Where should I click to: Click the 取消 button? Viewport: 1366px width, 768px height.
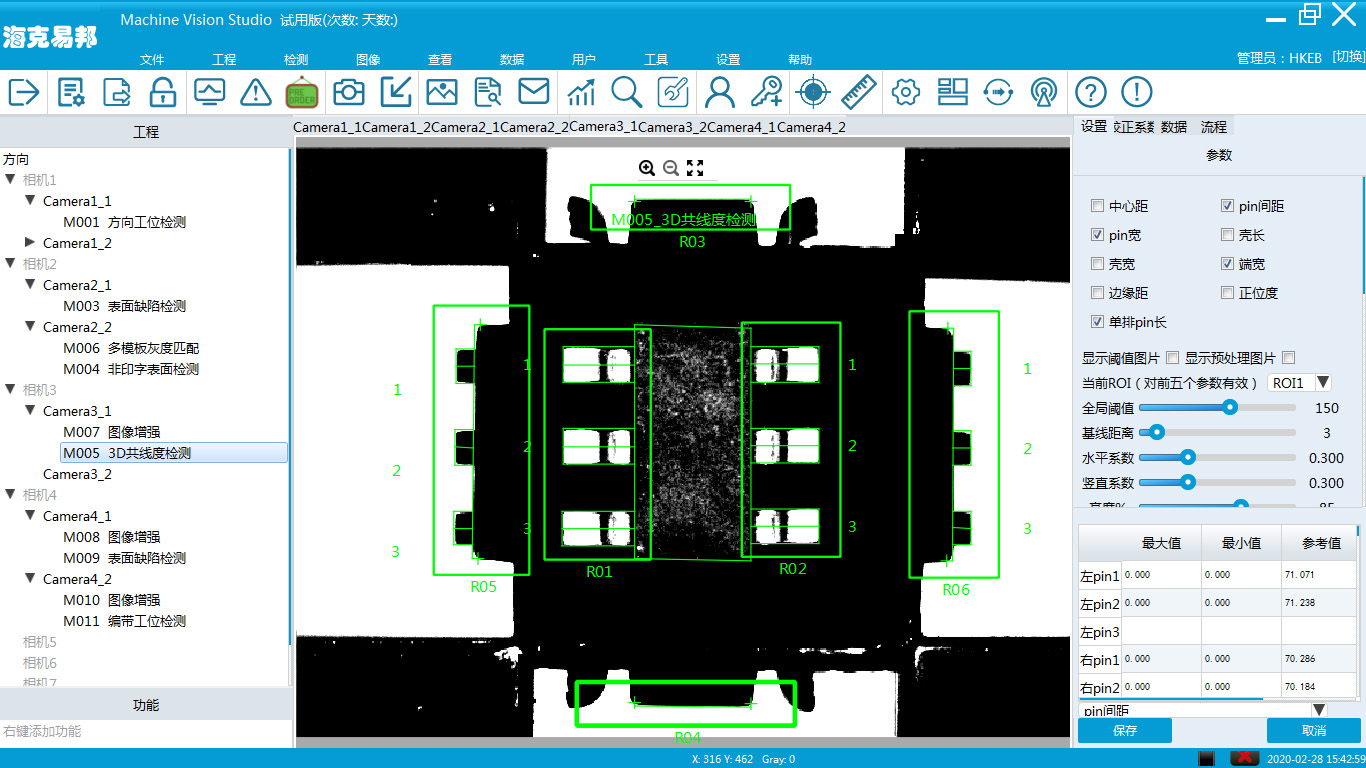coord(1313,730)
